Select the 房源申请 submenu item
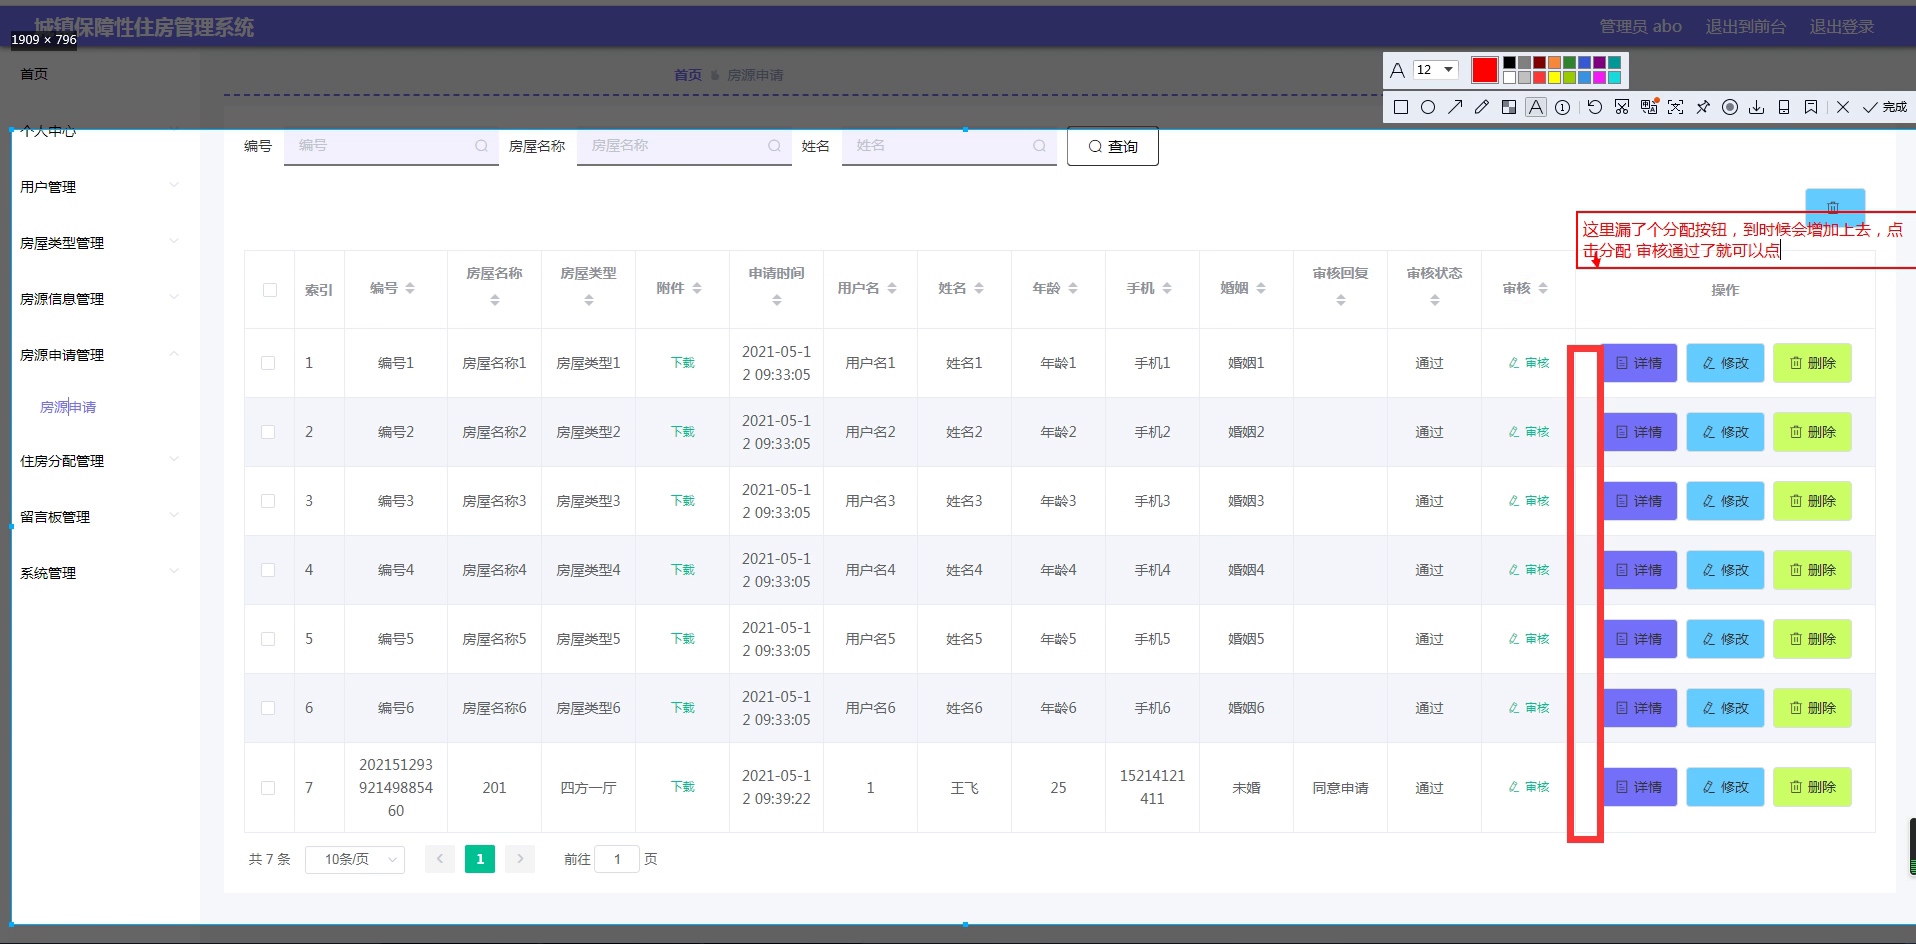The image size is (1916, 944). coord(68,407)
